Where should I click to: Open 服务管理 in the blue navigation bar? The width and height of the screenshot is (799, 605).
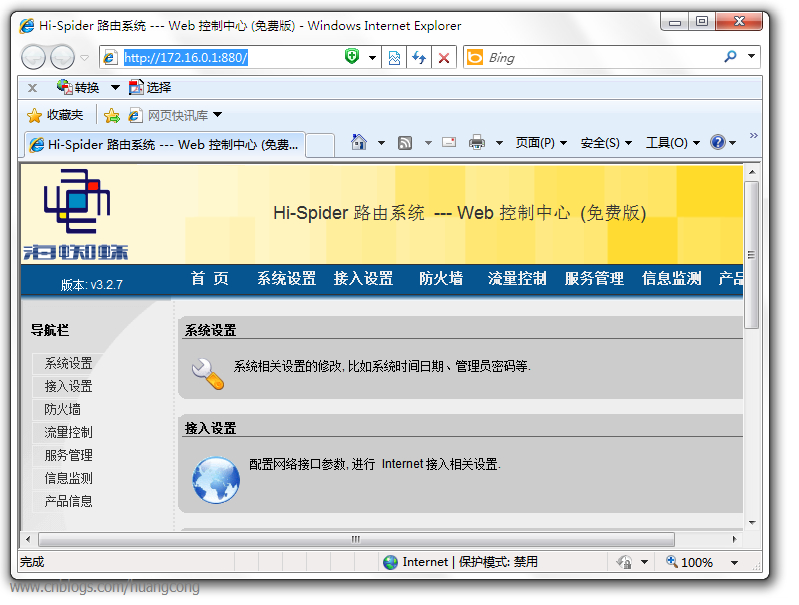tap(594, 278)
